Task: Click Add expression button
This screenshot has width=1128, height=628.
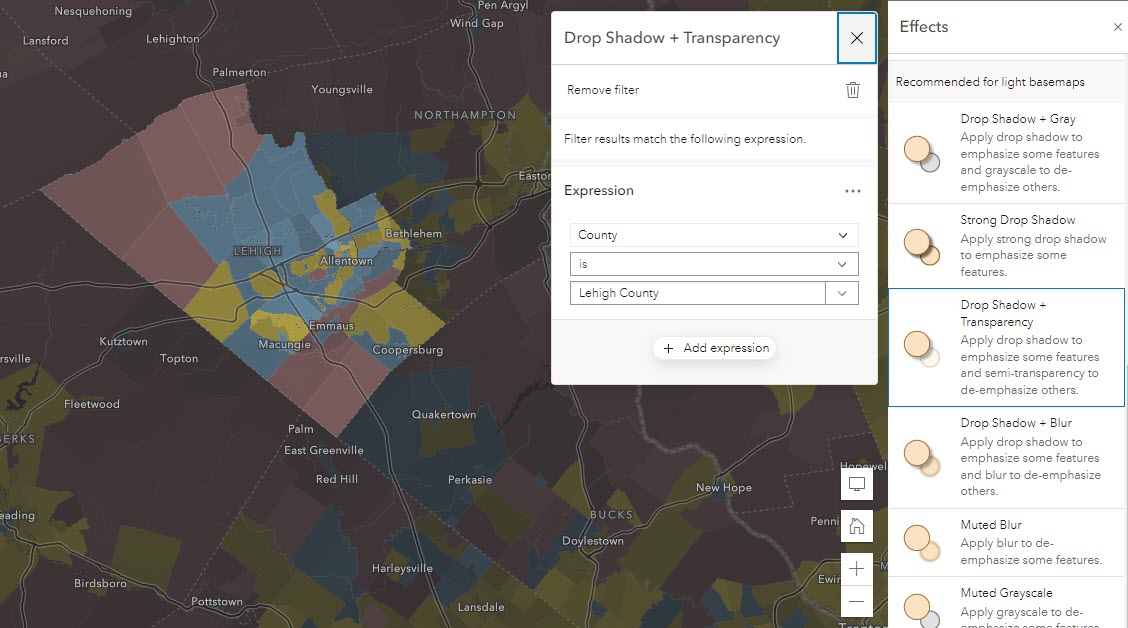Action: pyautogui.click(x=714, y=348)
